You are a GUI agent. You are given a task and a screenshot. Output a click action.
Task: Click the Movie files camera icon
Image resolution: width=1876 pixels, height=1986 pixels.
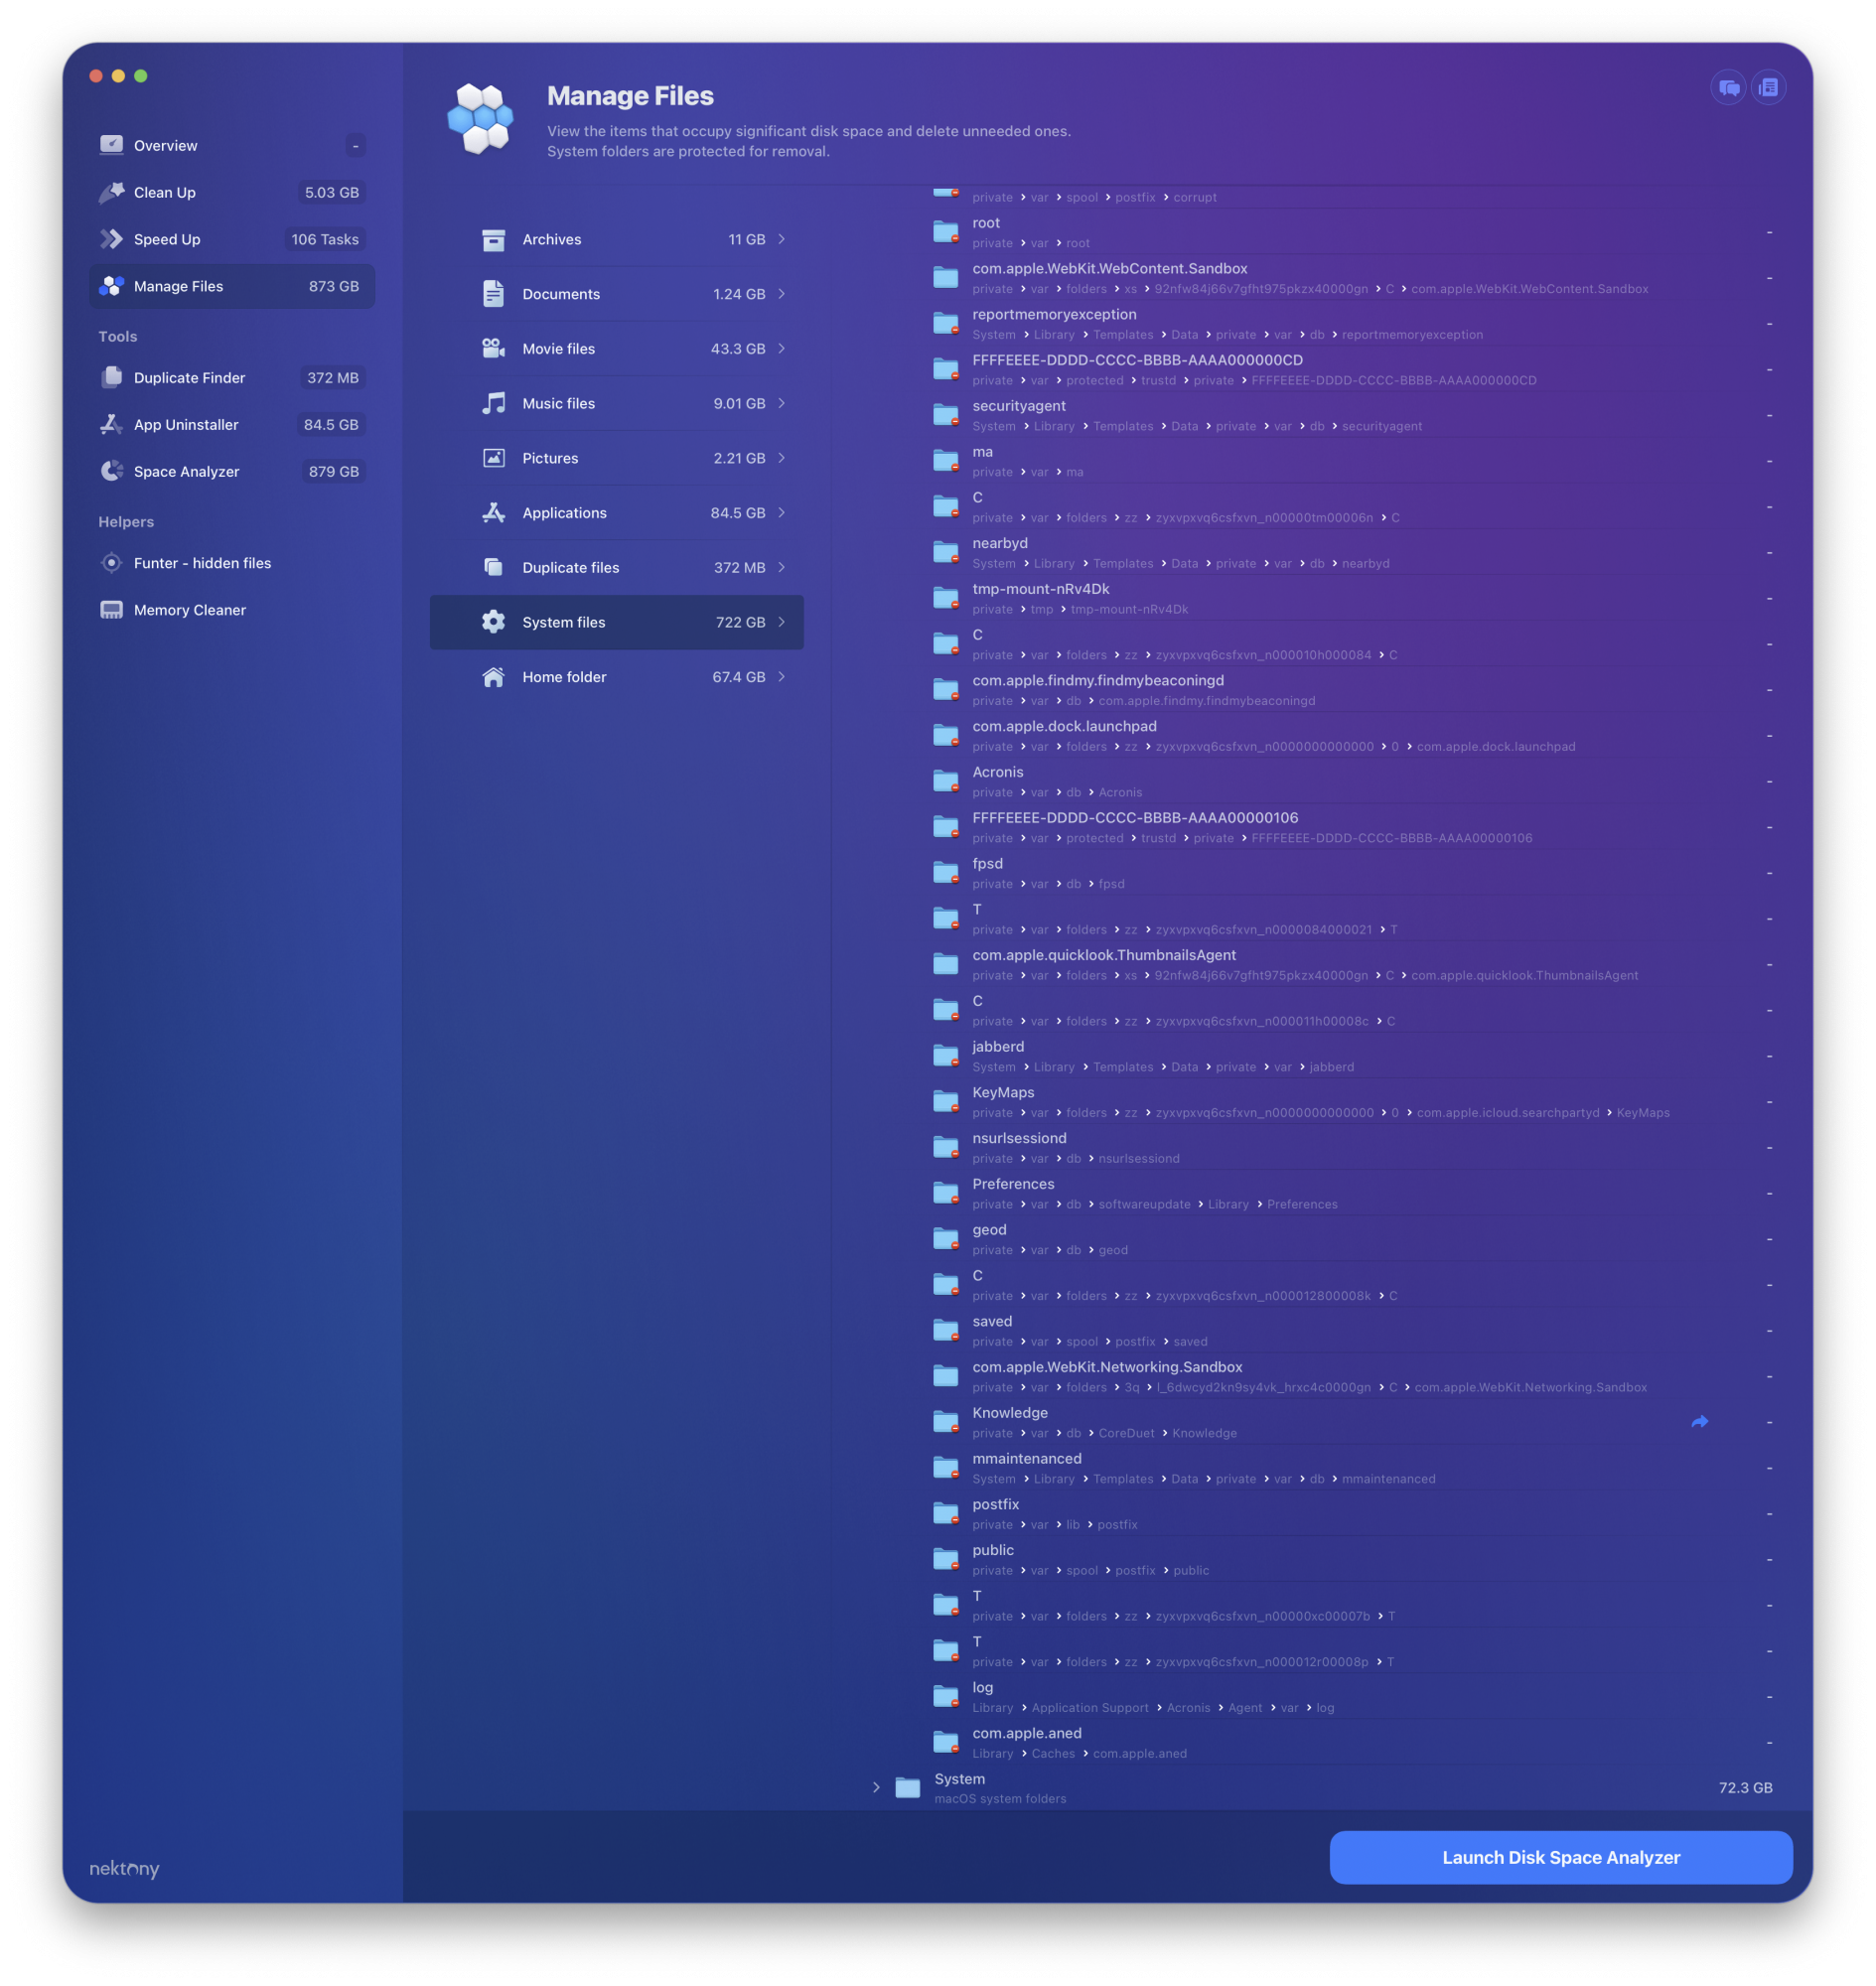tap(493, 349)
